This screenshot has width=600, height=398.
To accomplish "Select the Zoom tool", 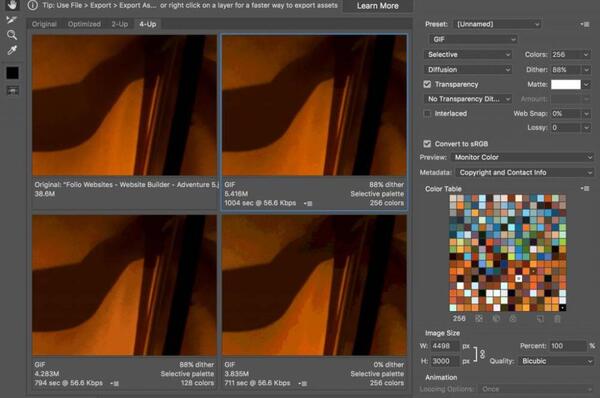I will click(x=12, y=35).
